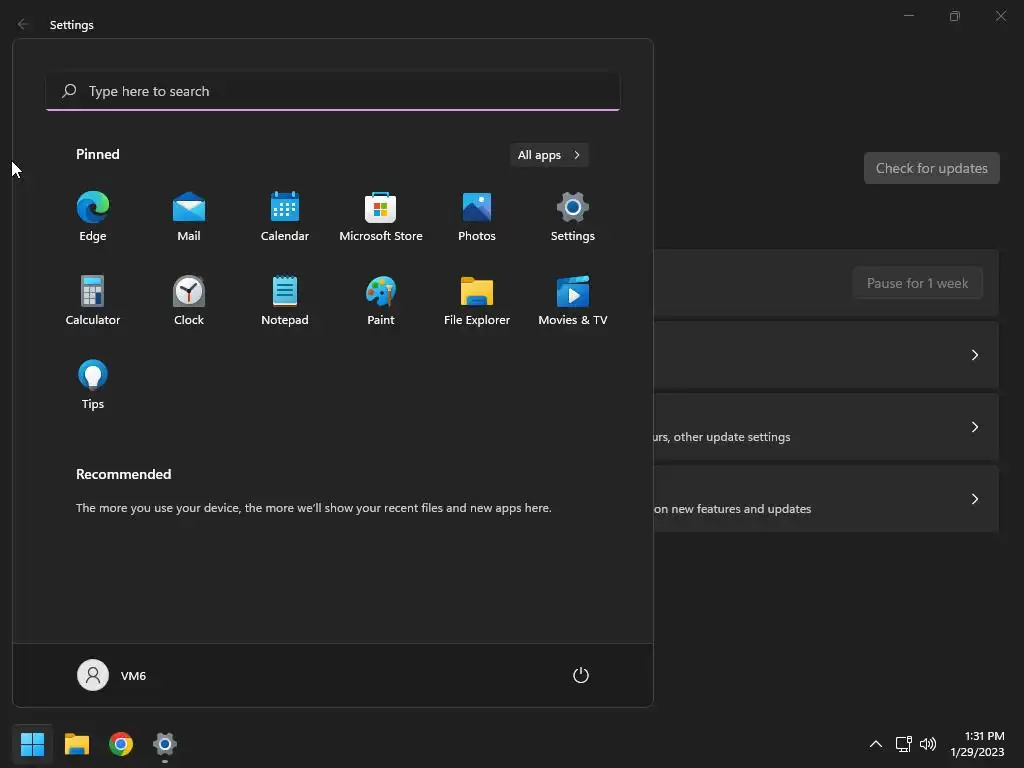Click Pause for 1 week button

(x=917, y=283)
